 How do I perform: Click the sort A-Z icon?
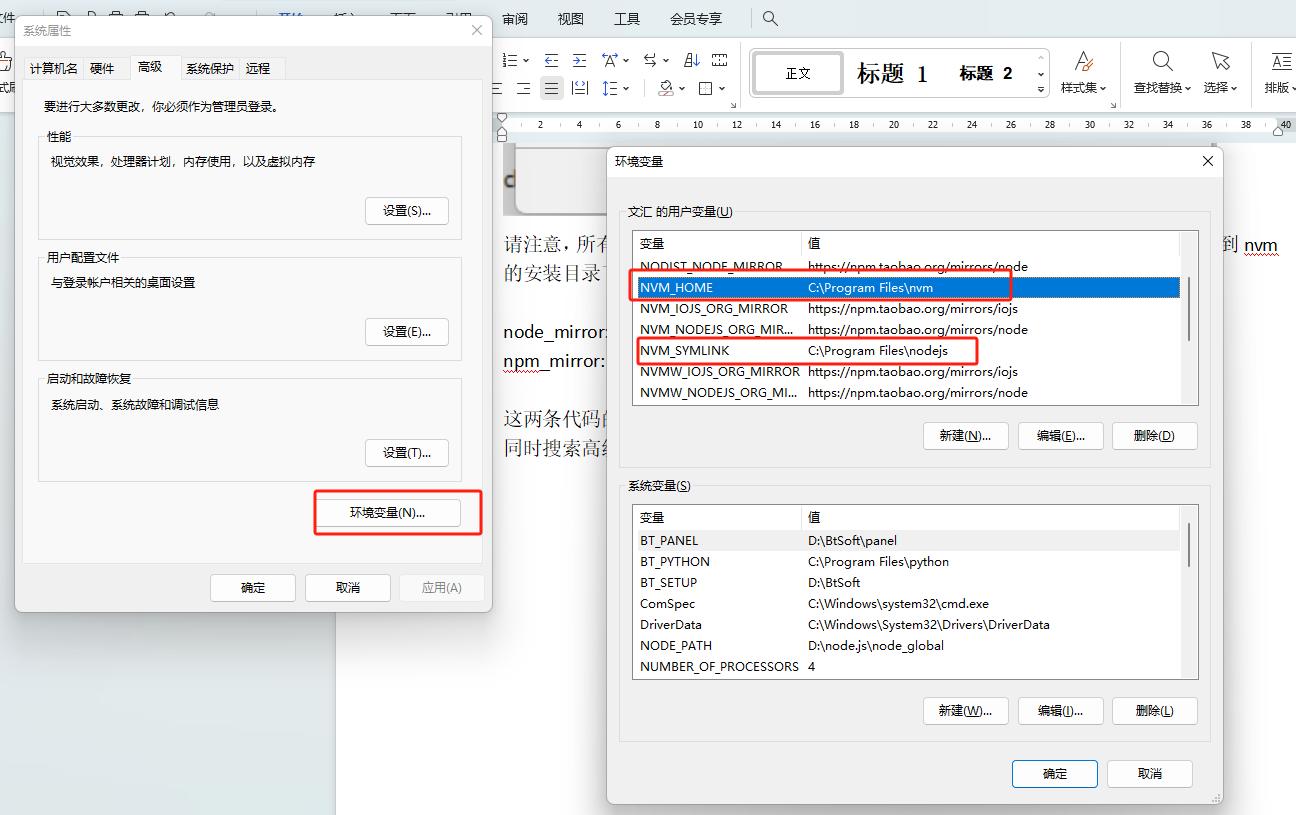pos(692,60)
